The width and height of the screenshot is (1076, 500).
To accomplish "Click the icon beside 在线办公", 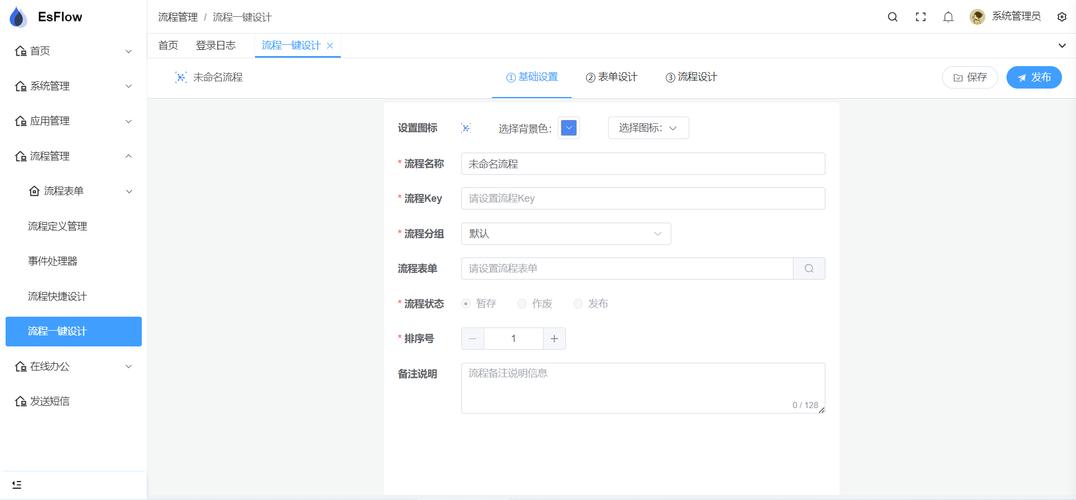I will 21,366.
